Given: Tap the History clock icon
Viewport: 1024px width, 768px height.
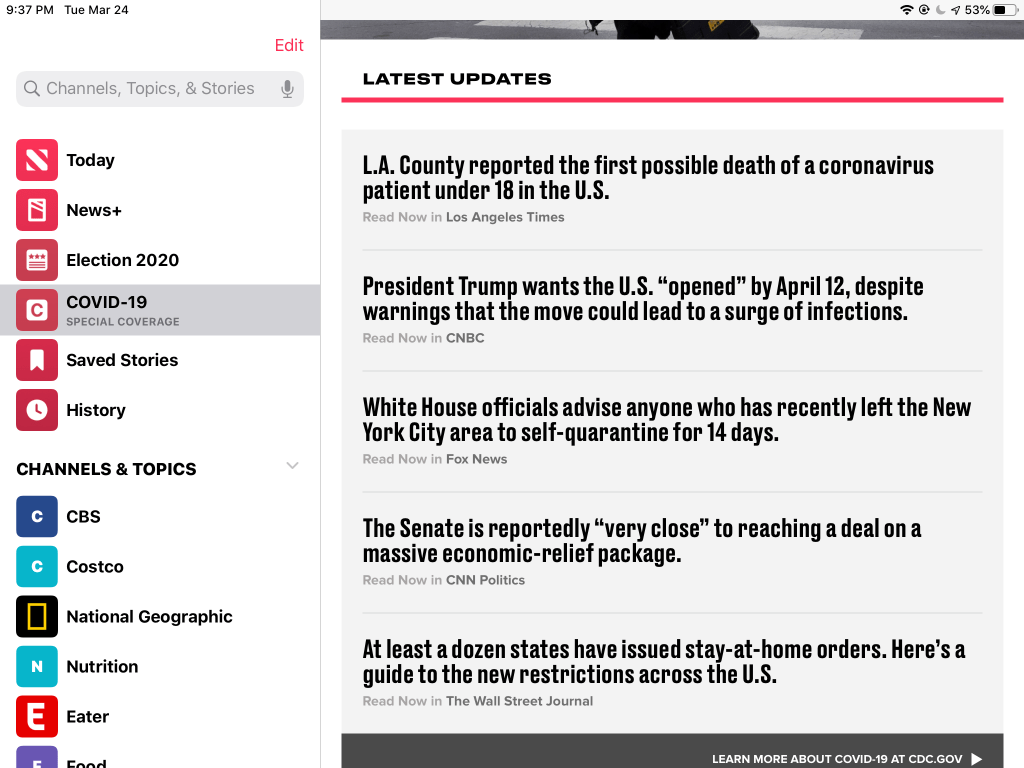Looking at the screenshot, I should click(37, 410).
